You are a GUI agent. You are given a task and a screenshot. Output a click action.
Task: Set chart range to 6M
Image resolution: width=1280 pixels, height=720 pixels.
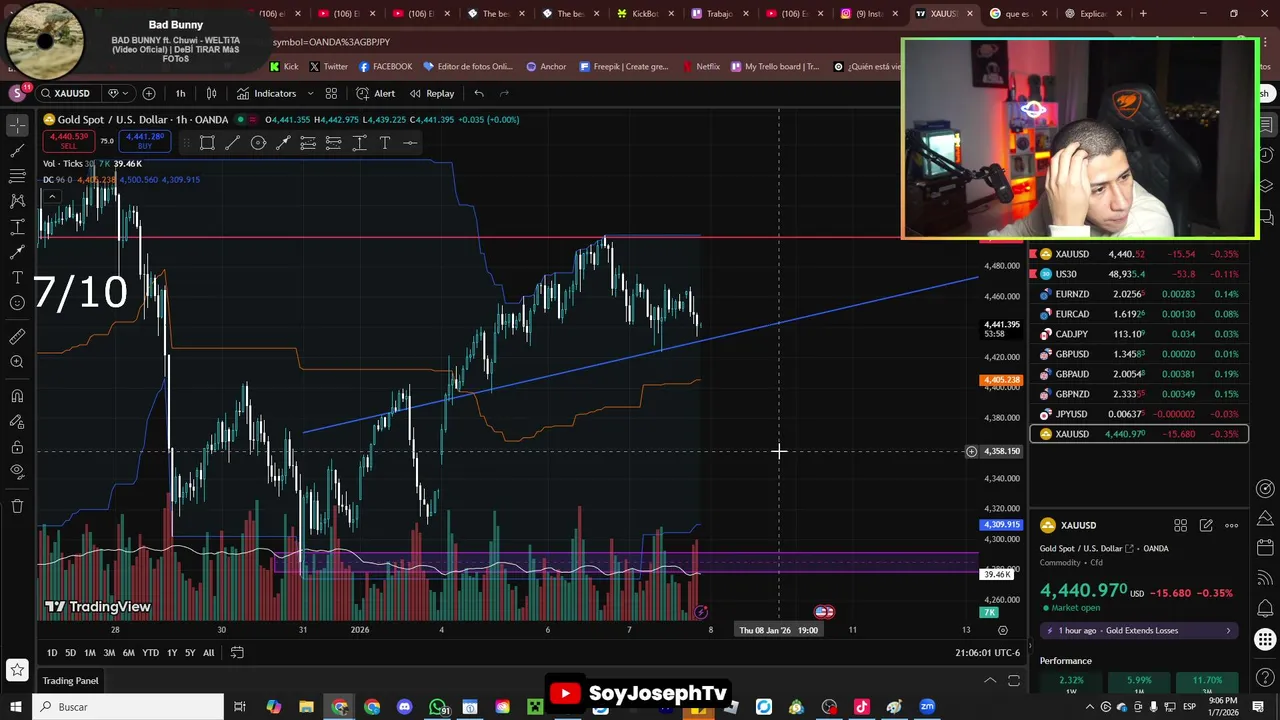128,653
